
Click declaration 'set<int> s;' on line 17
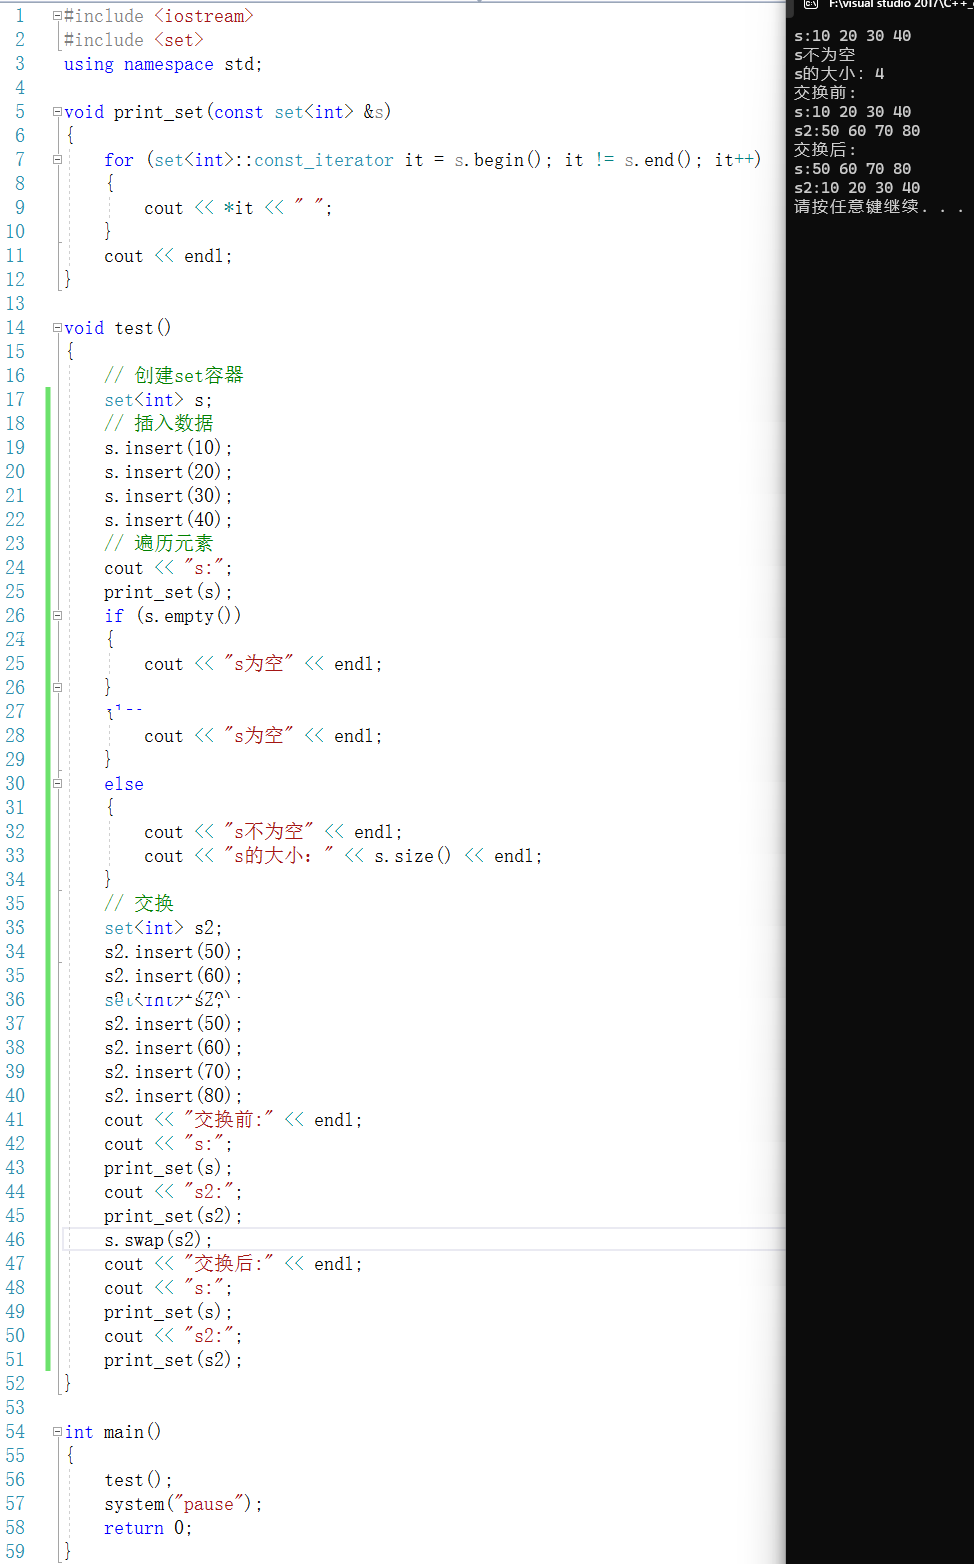click(158, 400)
